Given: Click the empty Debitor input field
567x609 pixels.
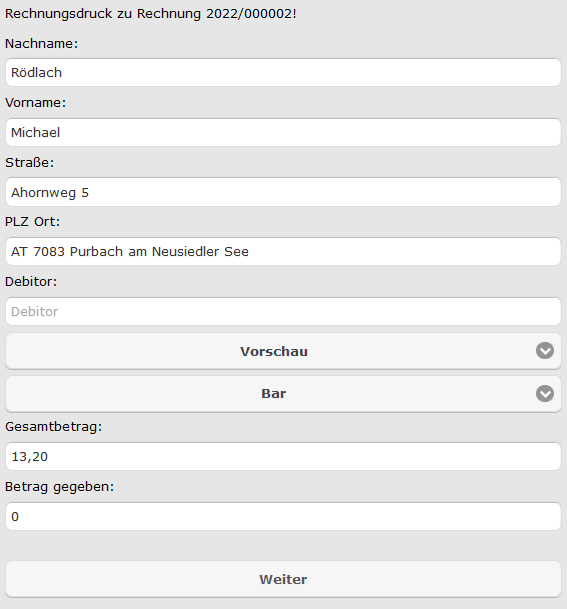Looking at the screenshot, I should point(283,311).
